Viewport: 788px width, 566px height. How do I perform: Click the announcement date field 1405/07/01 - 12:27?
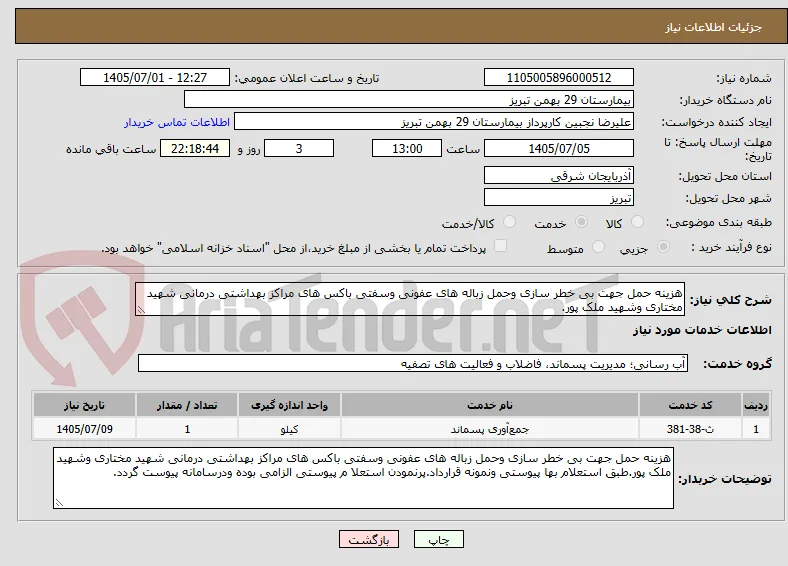click(x=155, y=77)
